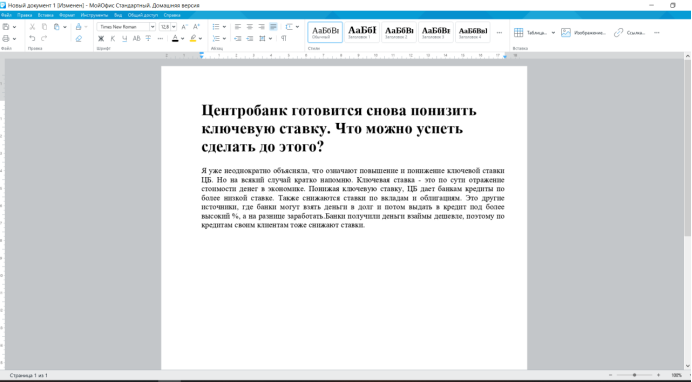This screenshot has height=382, width=692.
Task: Apply the Заголовок 3 style
Action: pos(436,32)
